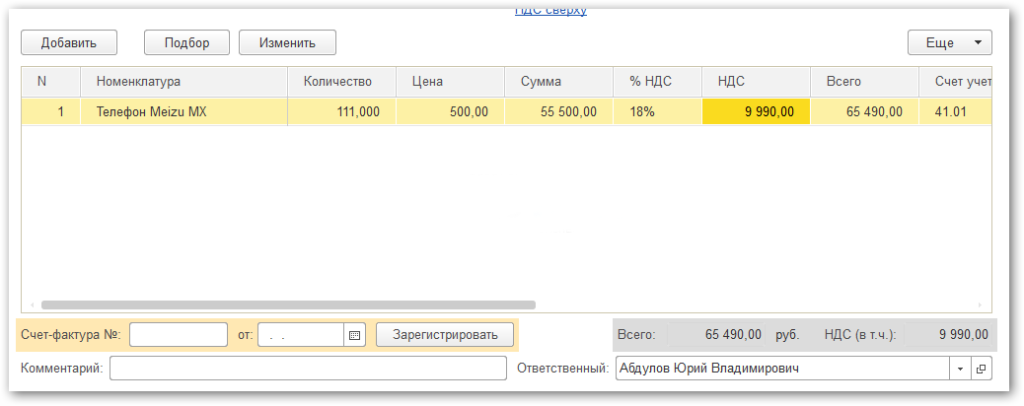Click the scrollbar right arrow

click(x=980, y=305)
